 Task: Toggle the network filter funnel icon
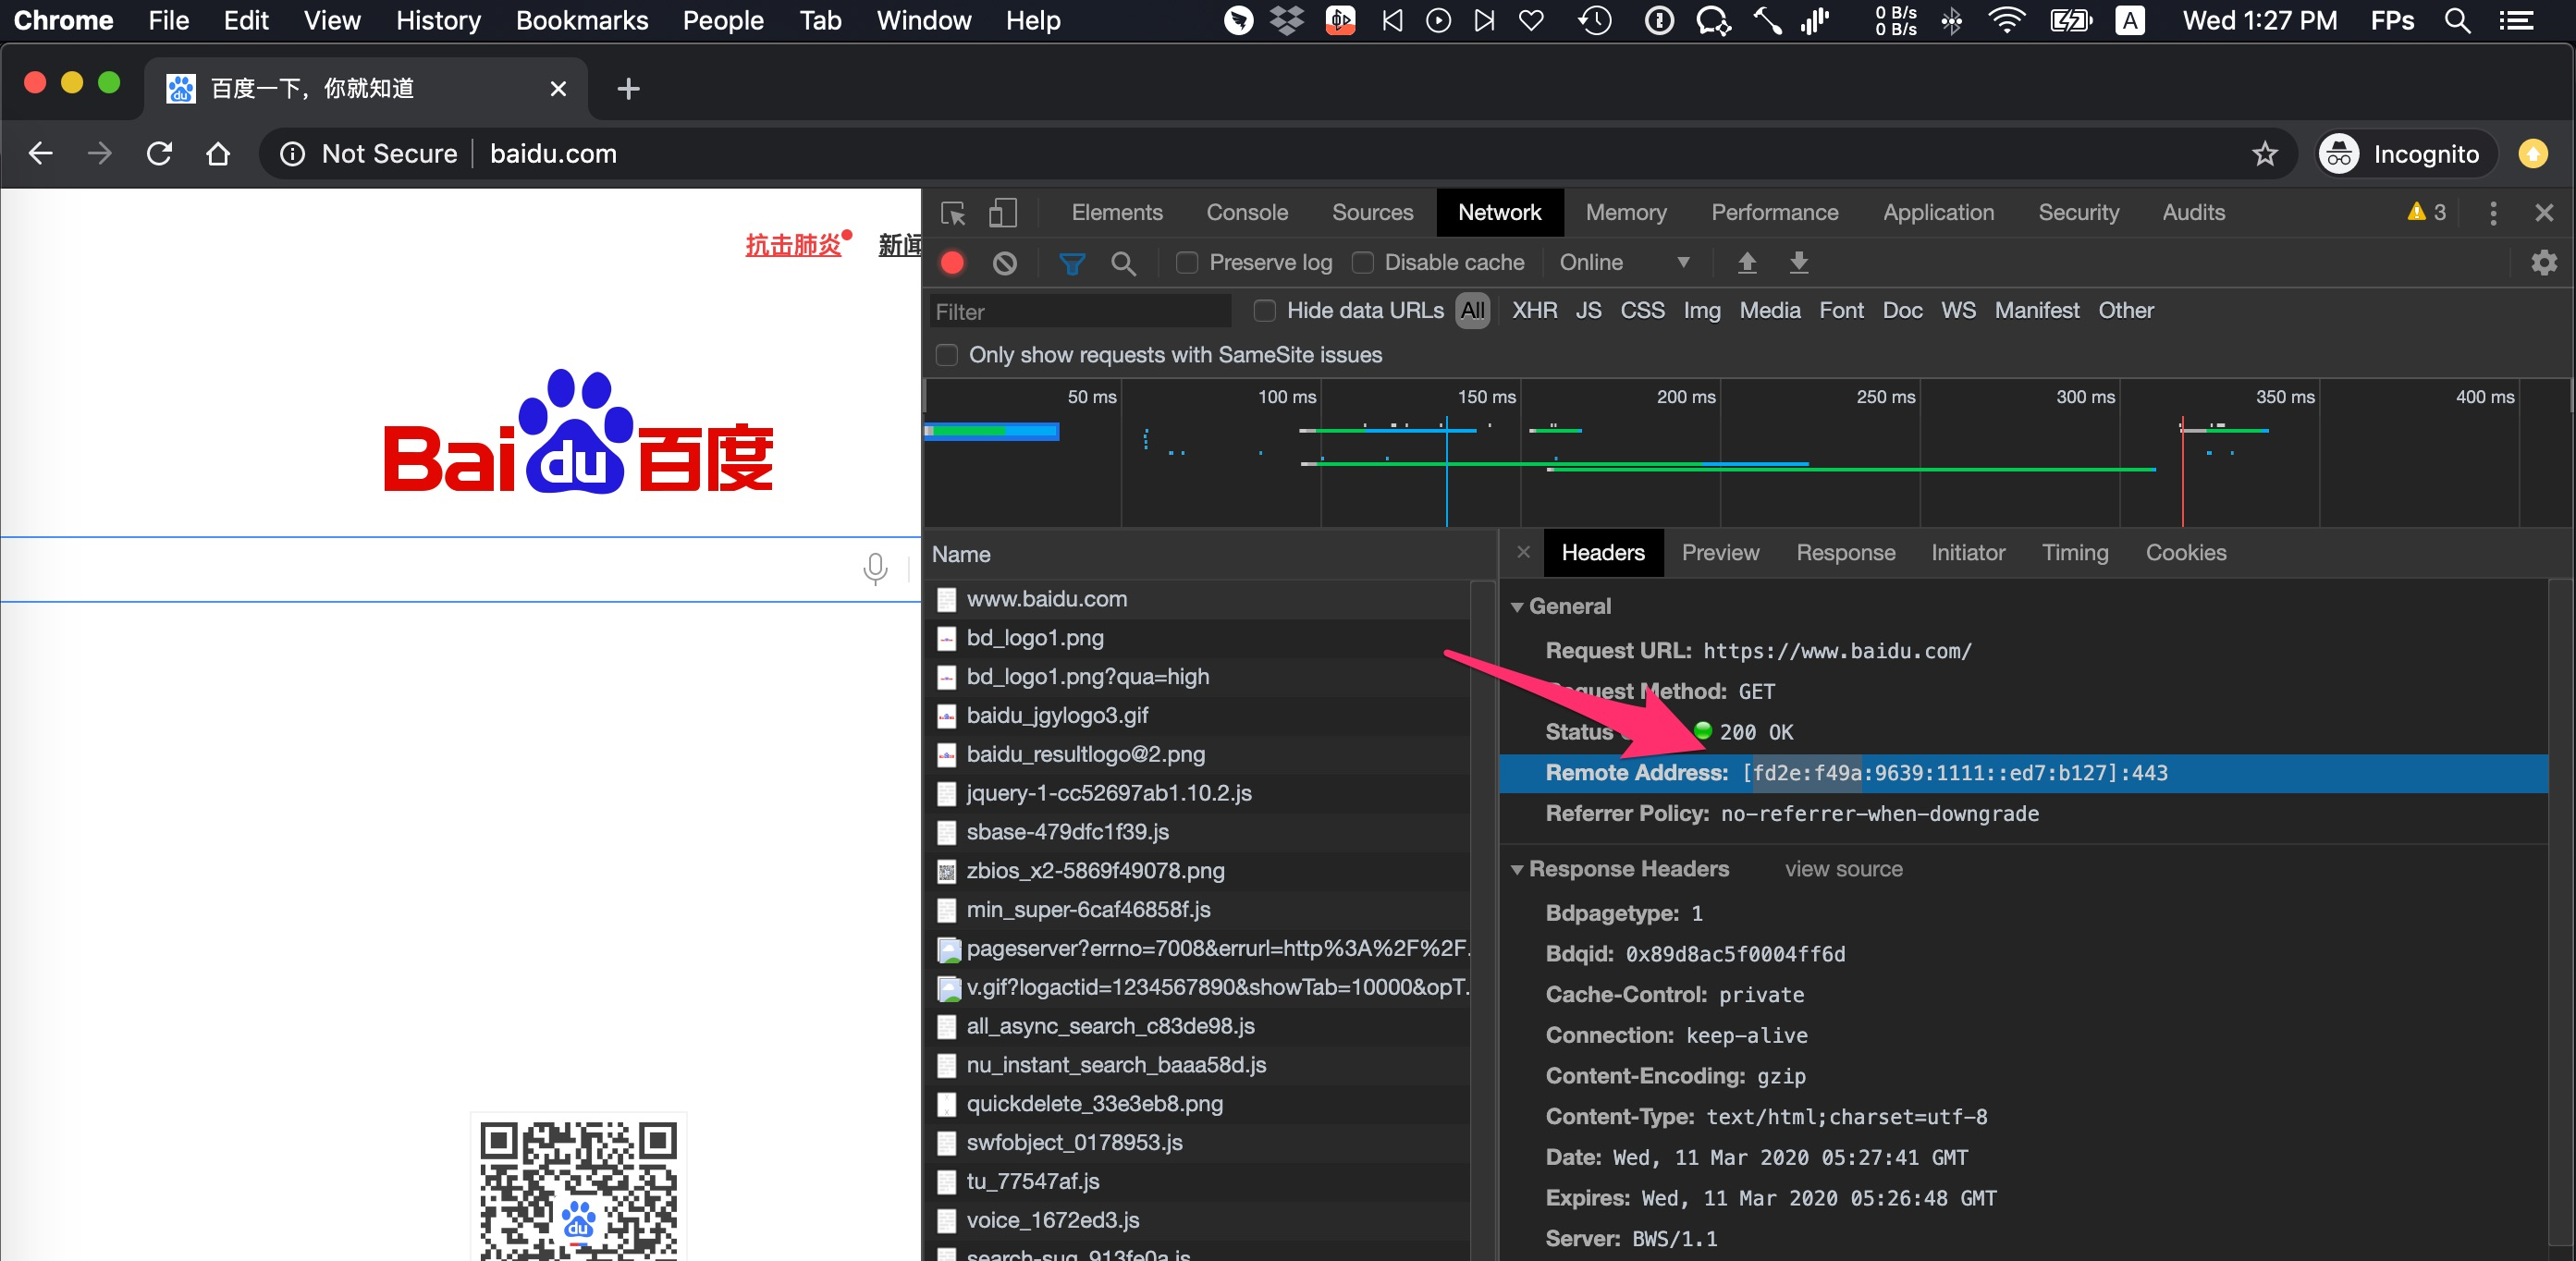tap(1071, 263)
